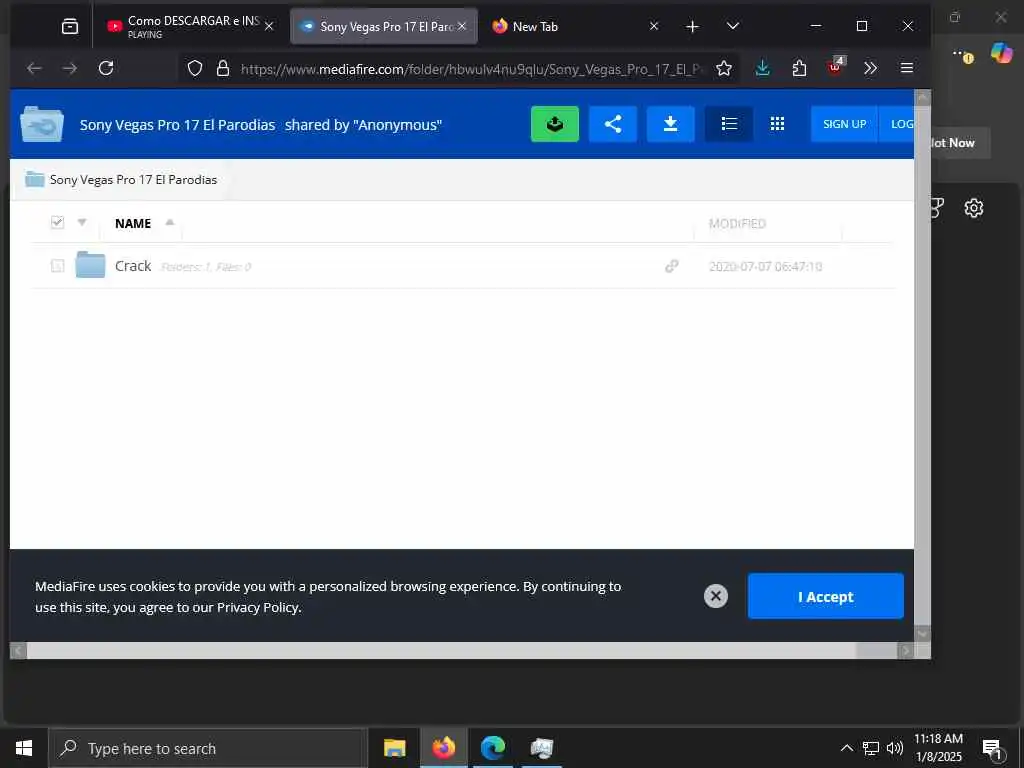Viewport: 1024px width, 768px height.
Task: Click the green save to MediaFire button
Action: [x=554, y=124]
